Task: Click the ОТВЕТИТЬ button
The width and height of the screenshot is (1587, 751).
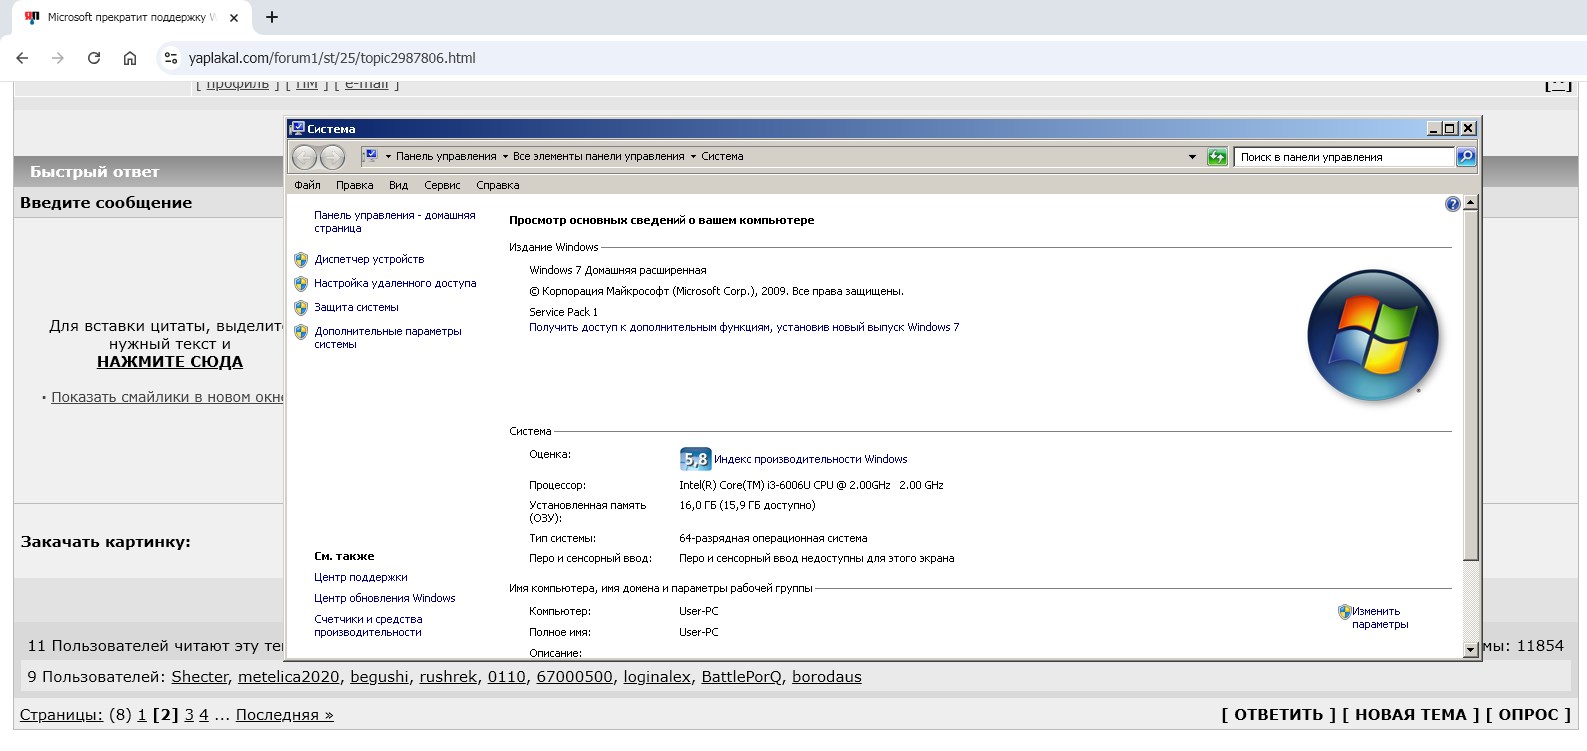Action: coord(1278,715)
